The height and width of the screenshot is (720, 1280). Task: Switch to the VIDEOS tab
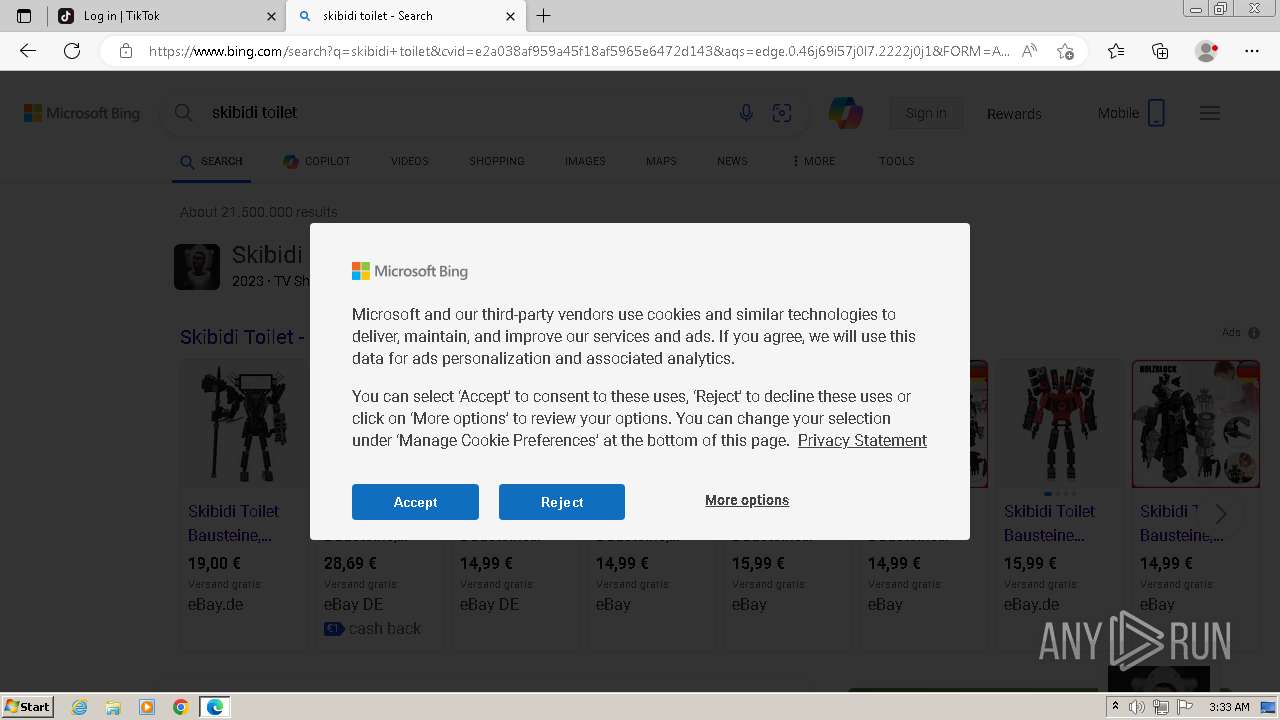(x=409, y=161)
